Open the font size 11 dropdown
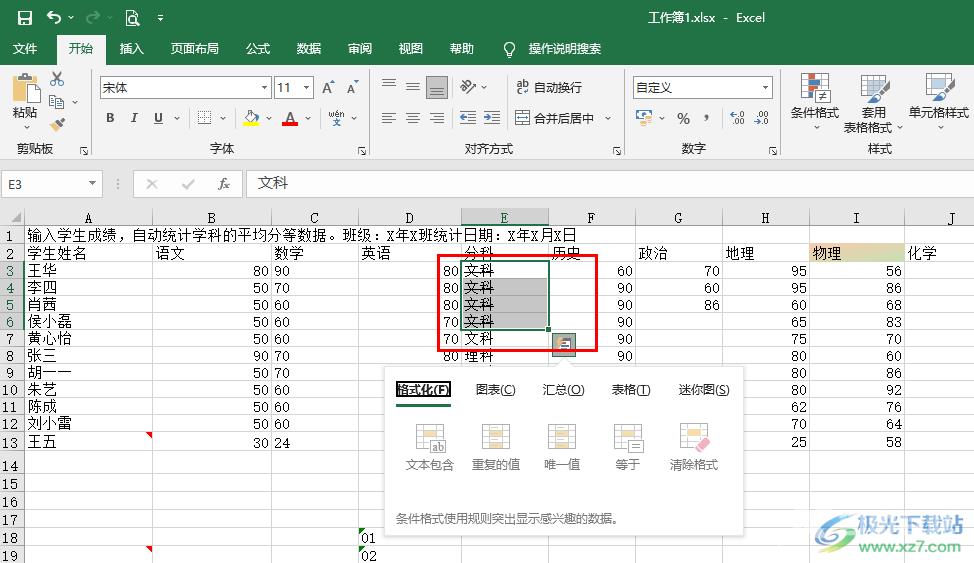Screen dimensions: 974x563 (x=306, y=88)
